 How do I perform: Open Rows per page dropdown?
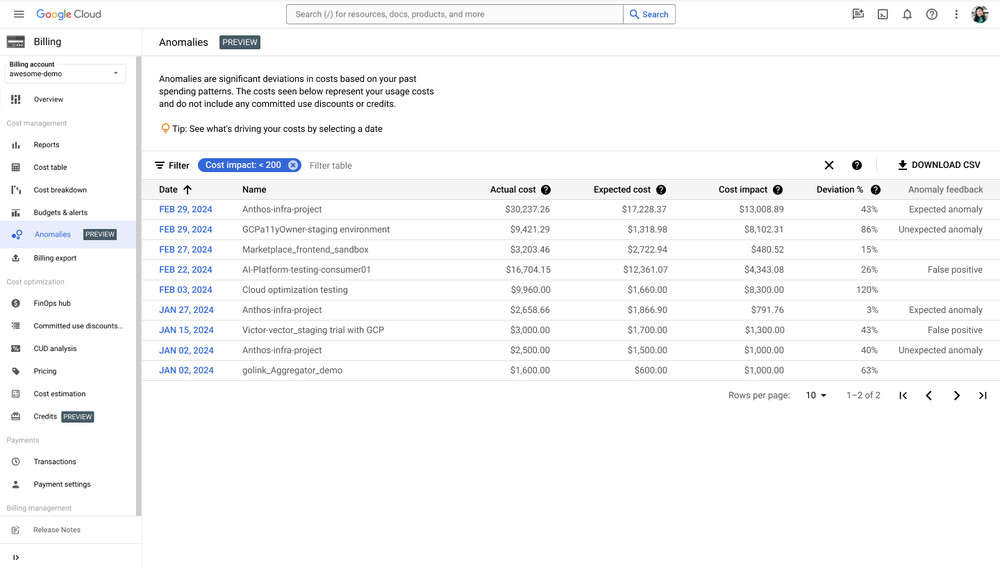(816, 396)
